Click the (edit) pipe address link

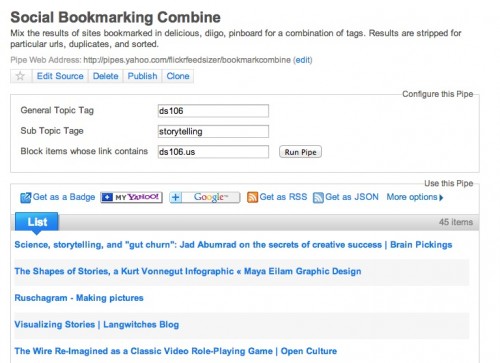pyautogui.click(x=303, y=60)
